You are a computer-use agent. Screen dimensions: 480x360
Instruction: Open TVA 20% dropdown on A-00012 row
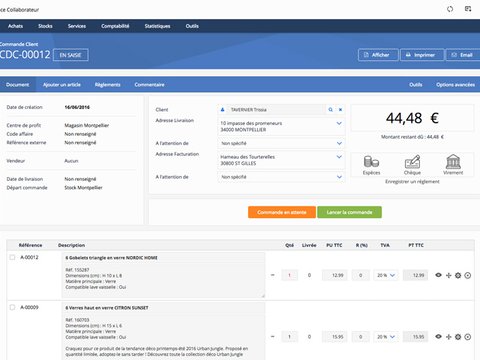[x=386, y=275]
